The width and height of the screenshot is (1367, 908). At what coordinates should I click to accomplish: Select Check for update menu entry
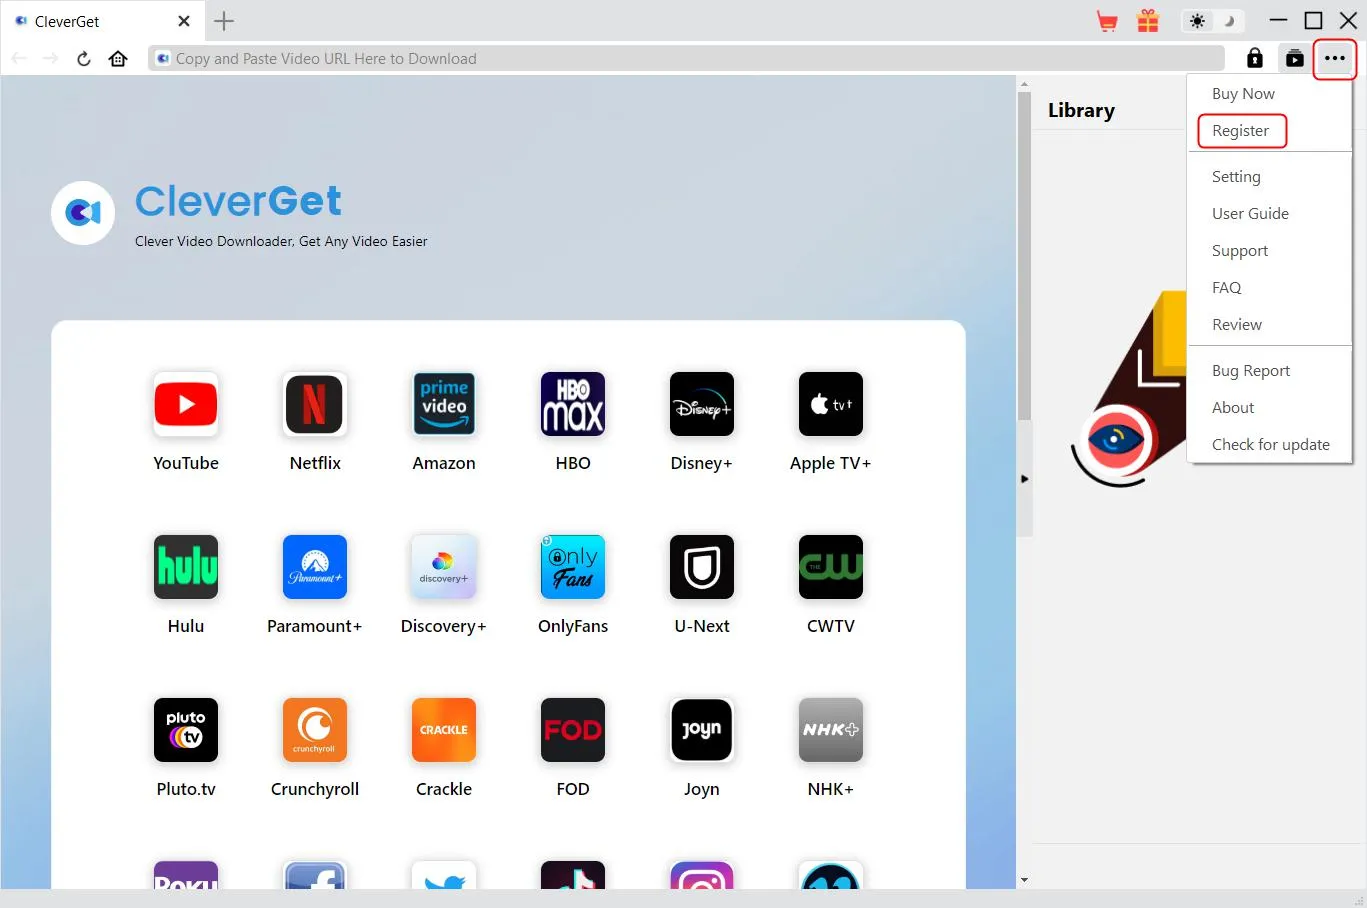point(1270,445)
